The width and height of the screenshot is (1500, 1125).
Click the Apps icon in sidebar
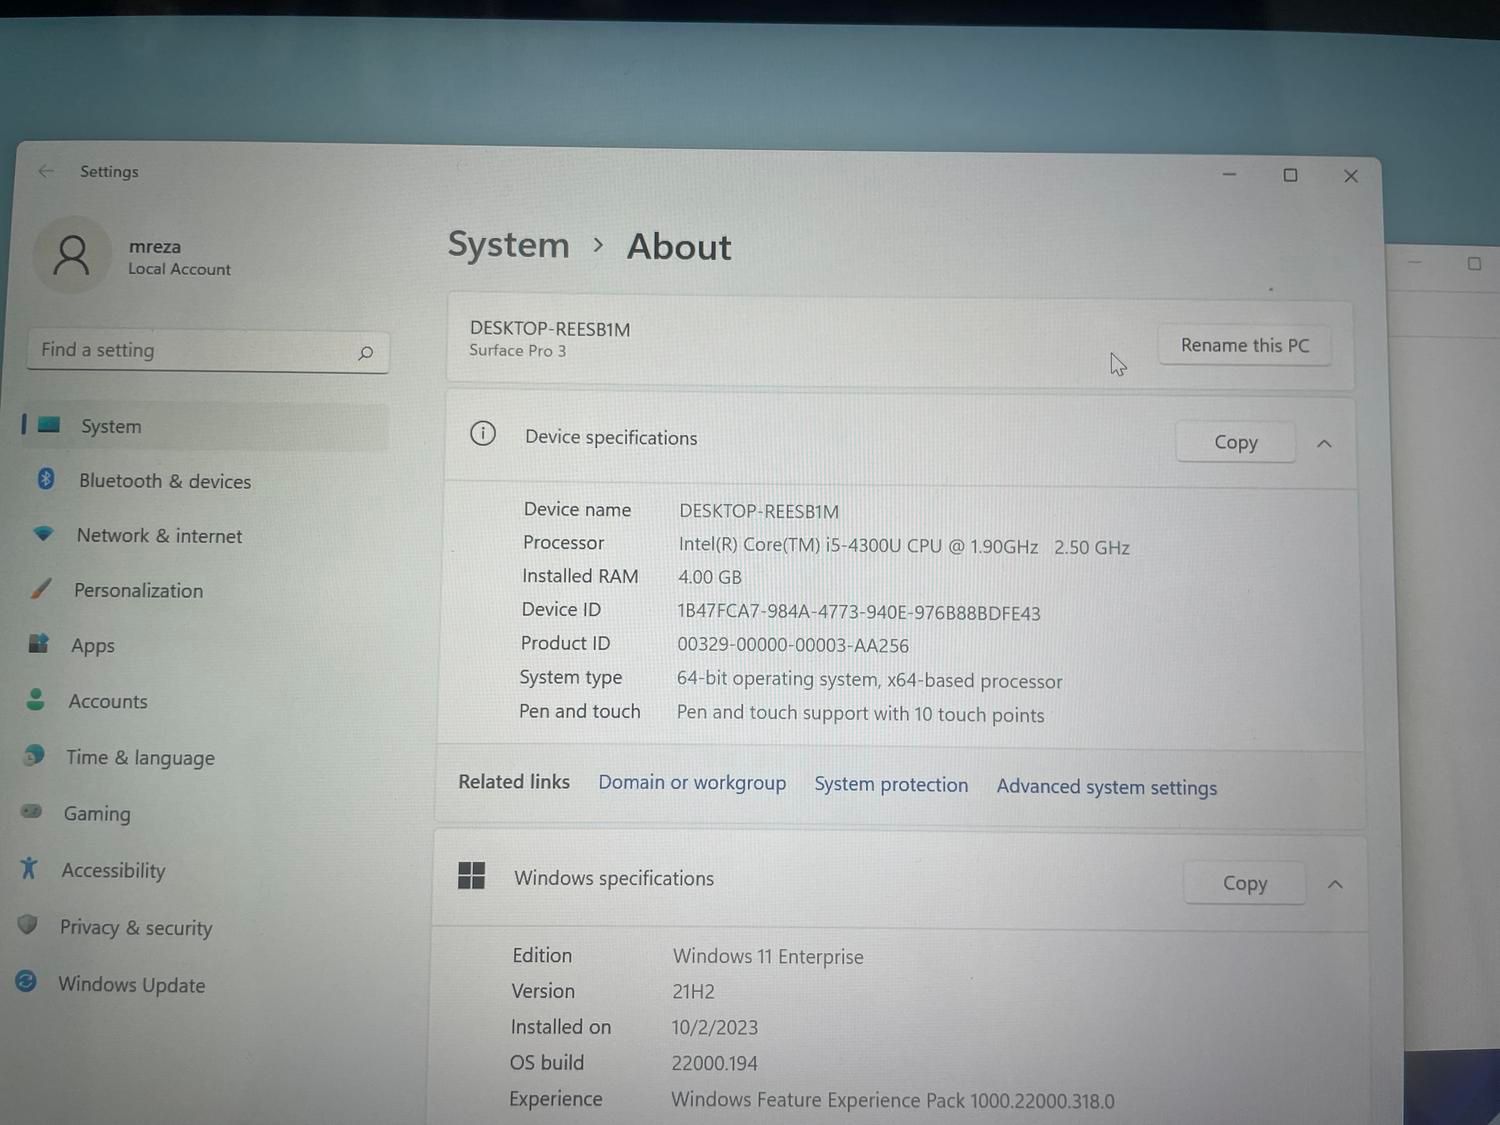pos(39,643)
